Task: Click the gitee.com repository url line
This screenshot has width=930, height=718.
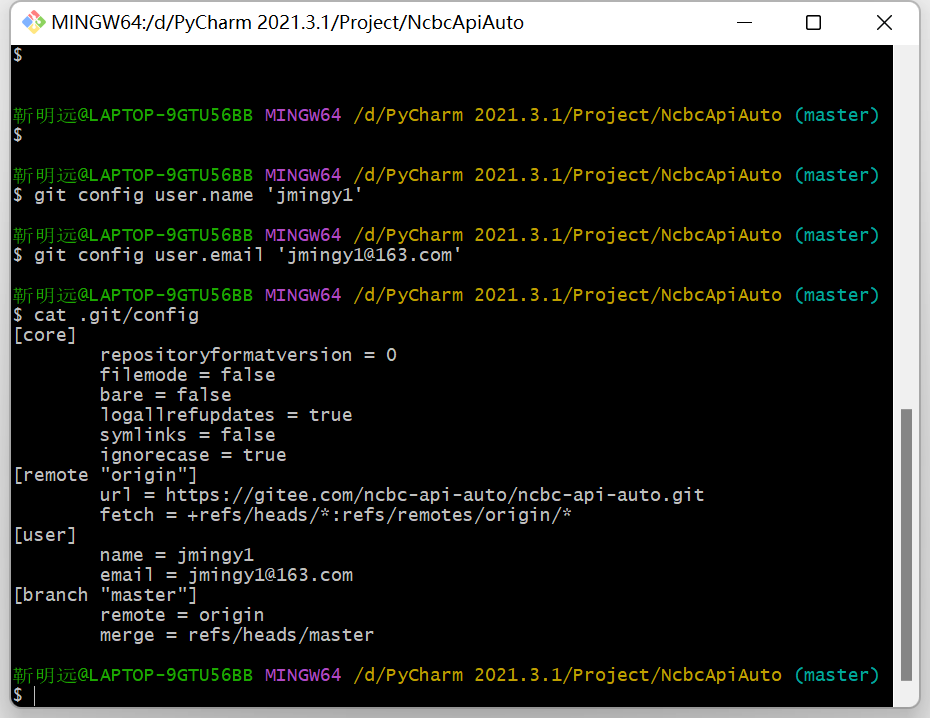Action: (x=402, y=495)
